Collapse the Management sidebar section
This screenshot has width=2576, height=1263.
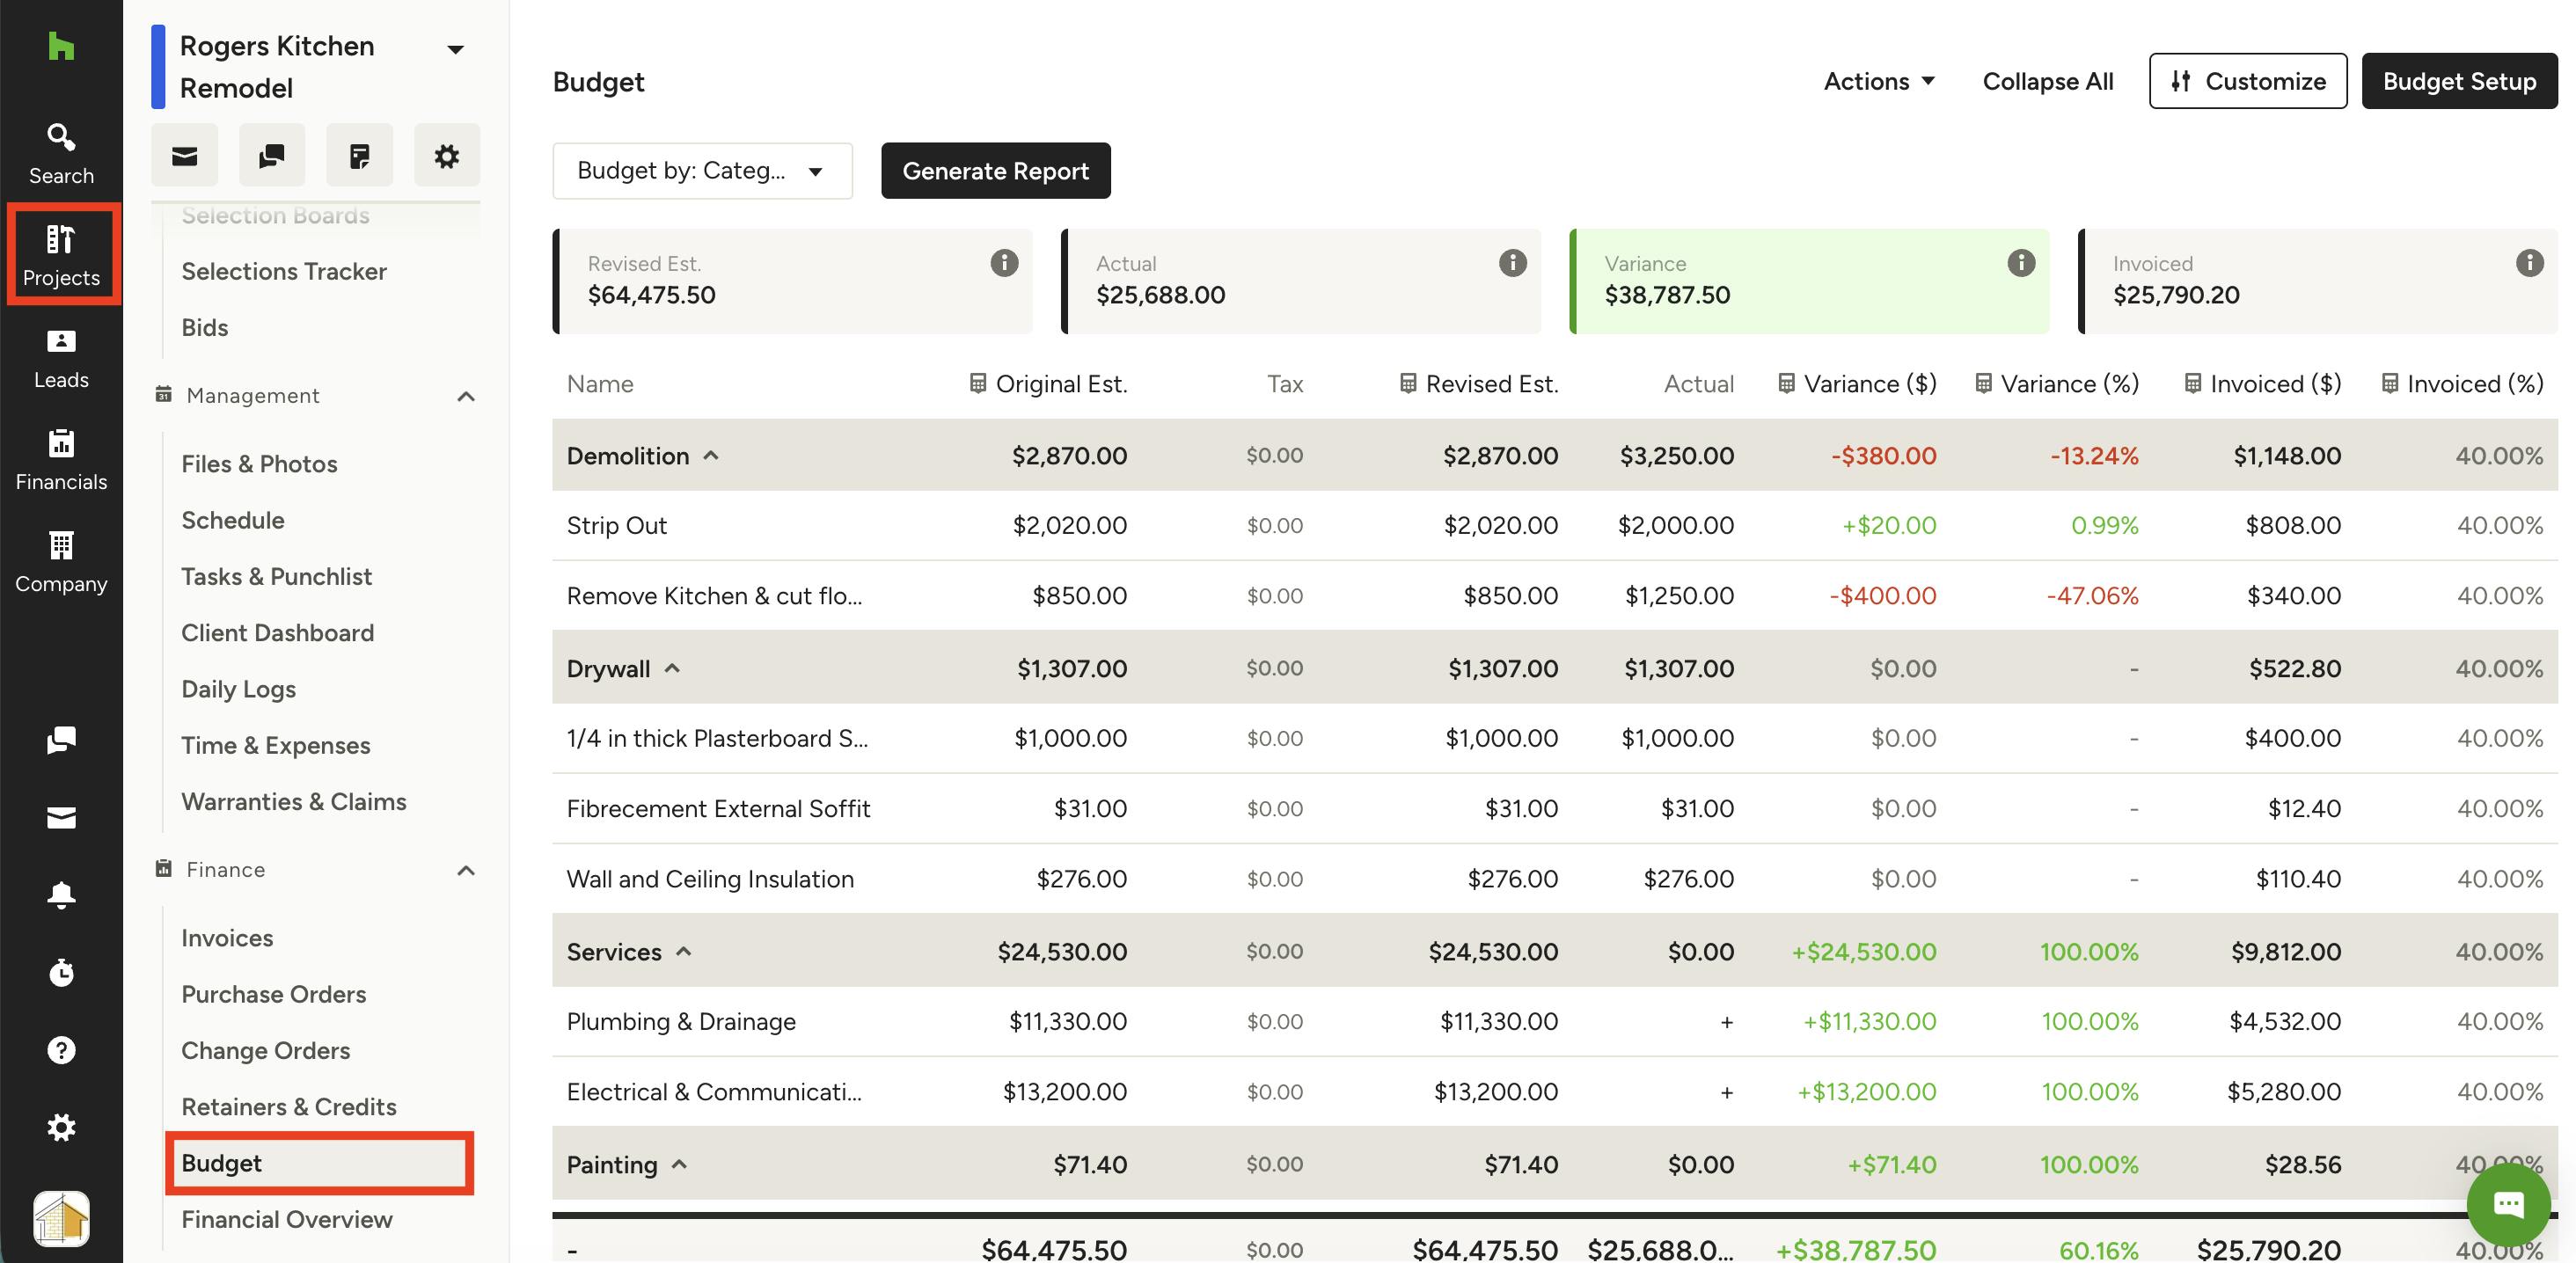tap(466, 396)
